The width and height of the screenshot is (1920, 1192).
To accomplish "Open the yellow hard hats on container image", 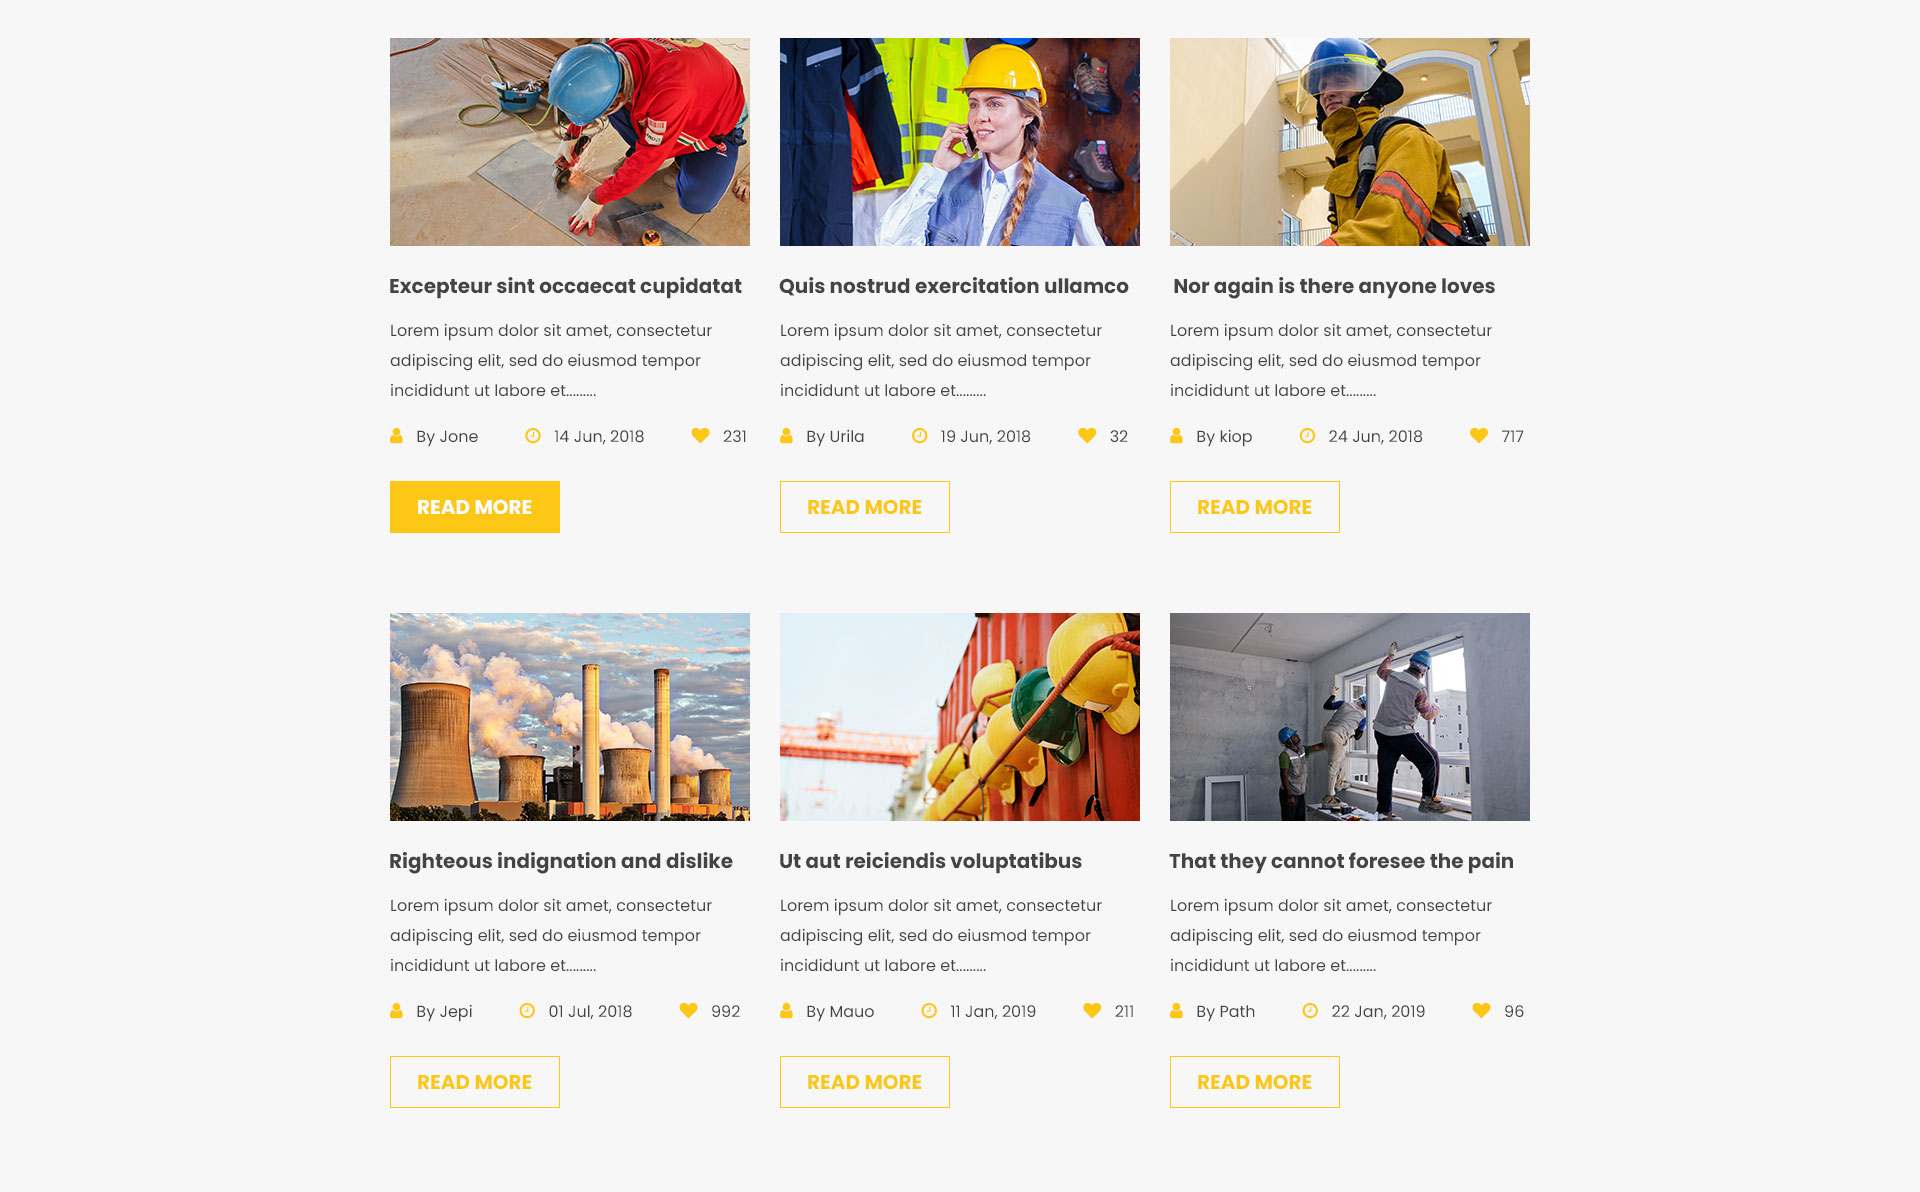I will pyautogui.click(x=960, y=717).
